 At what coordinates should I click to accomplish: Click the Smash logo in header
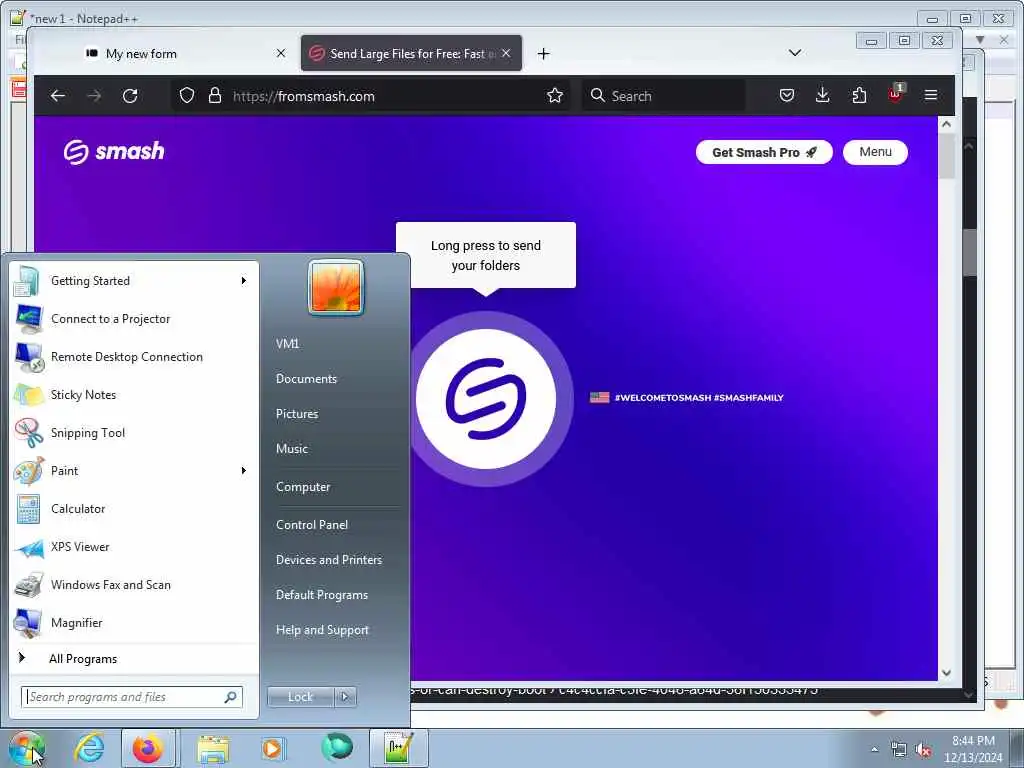click(114, 152)
